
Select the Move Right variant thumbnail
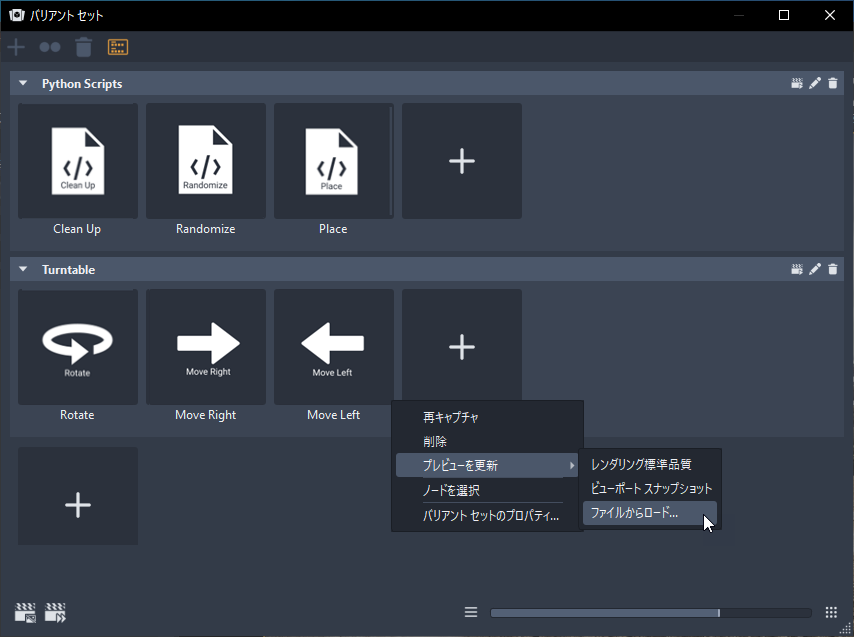coord(206,347)
